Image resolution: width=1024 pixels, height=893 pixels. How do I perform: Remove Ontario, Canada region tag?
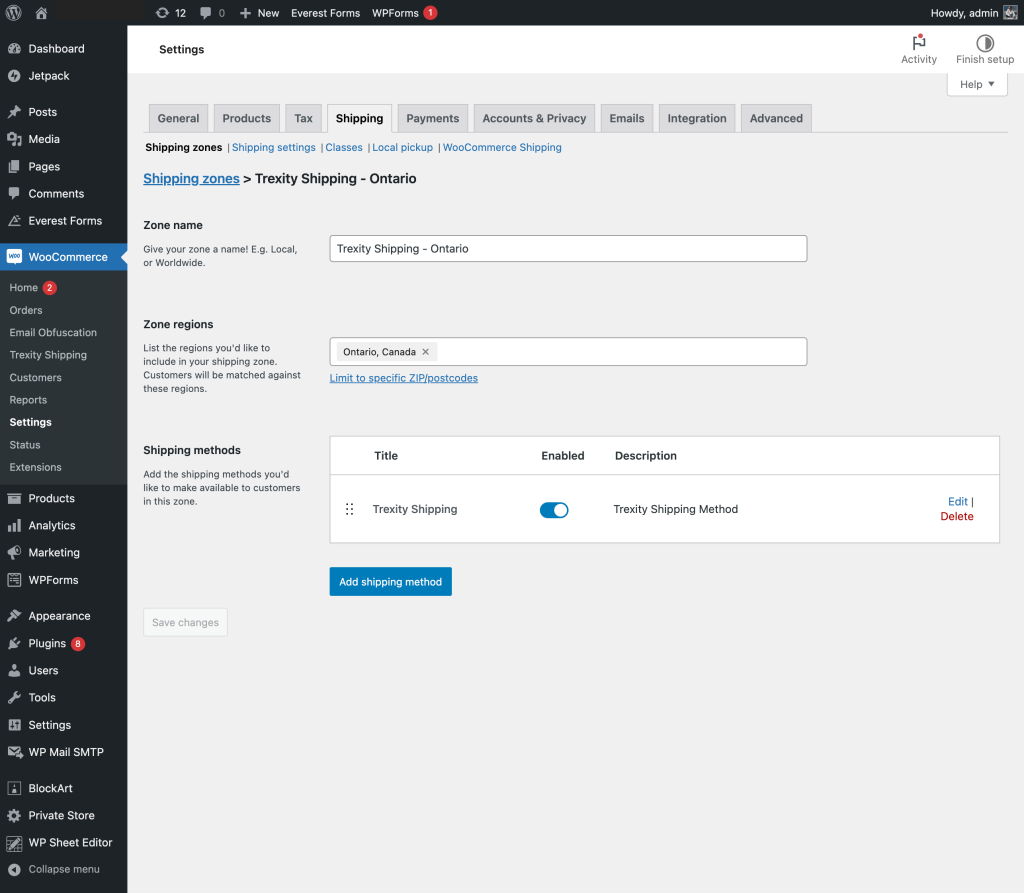[425, 351]
